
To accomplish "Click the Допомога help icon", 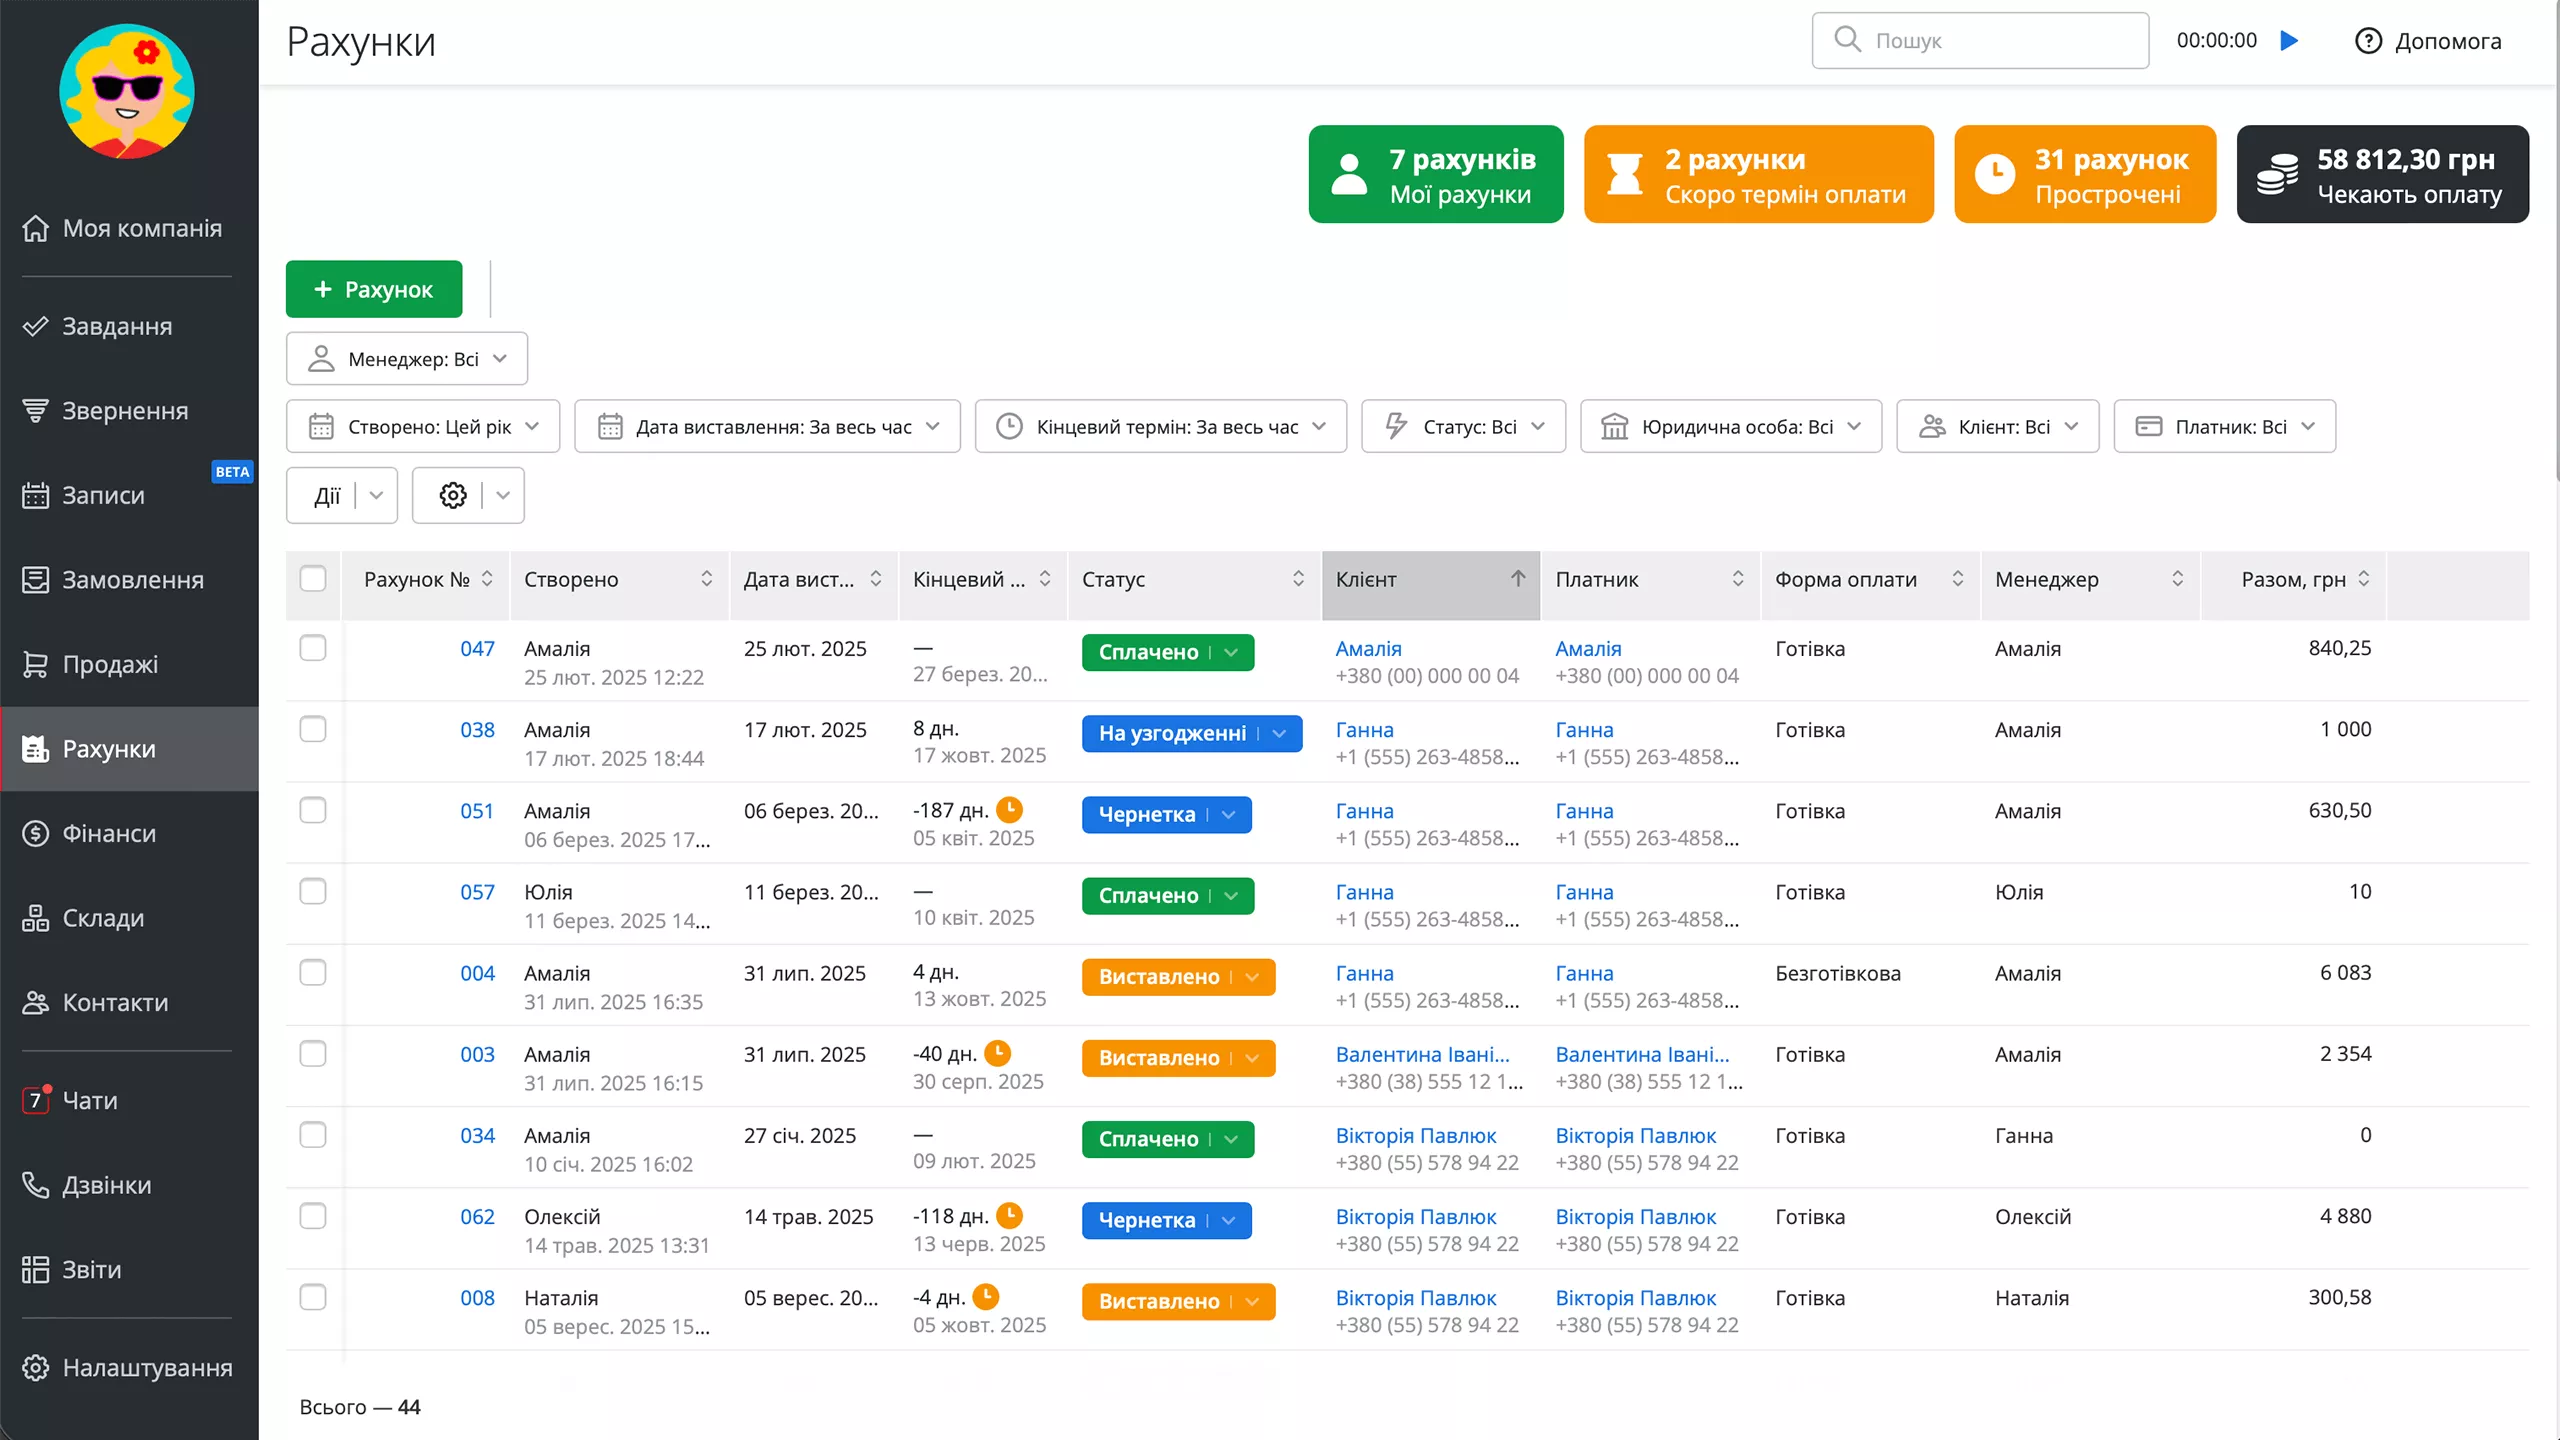I will tap(2369, 41).
